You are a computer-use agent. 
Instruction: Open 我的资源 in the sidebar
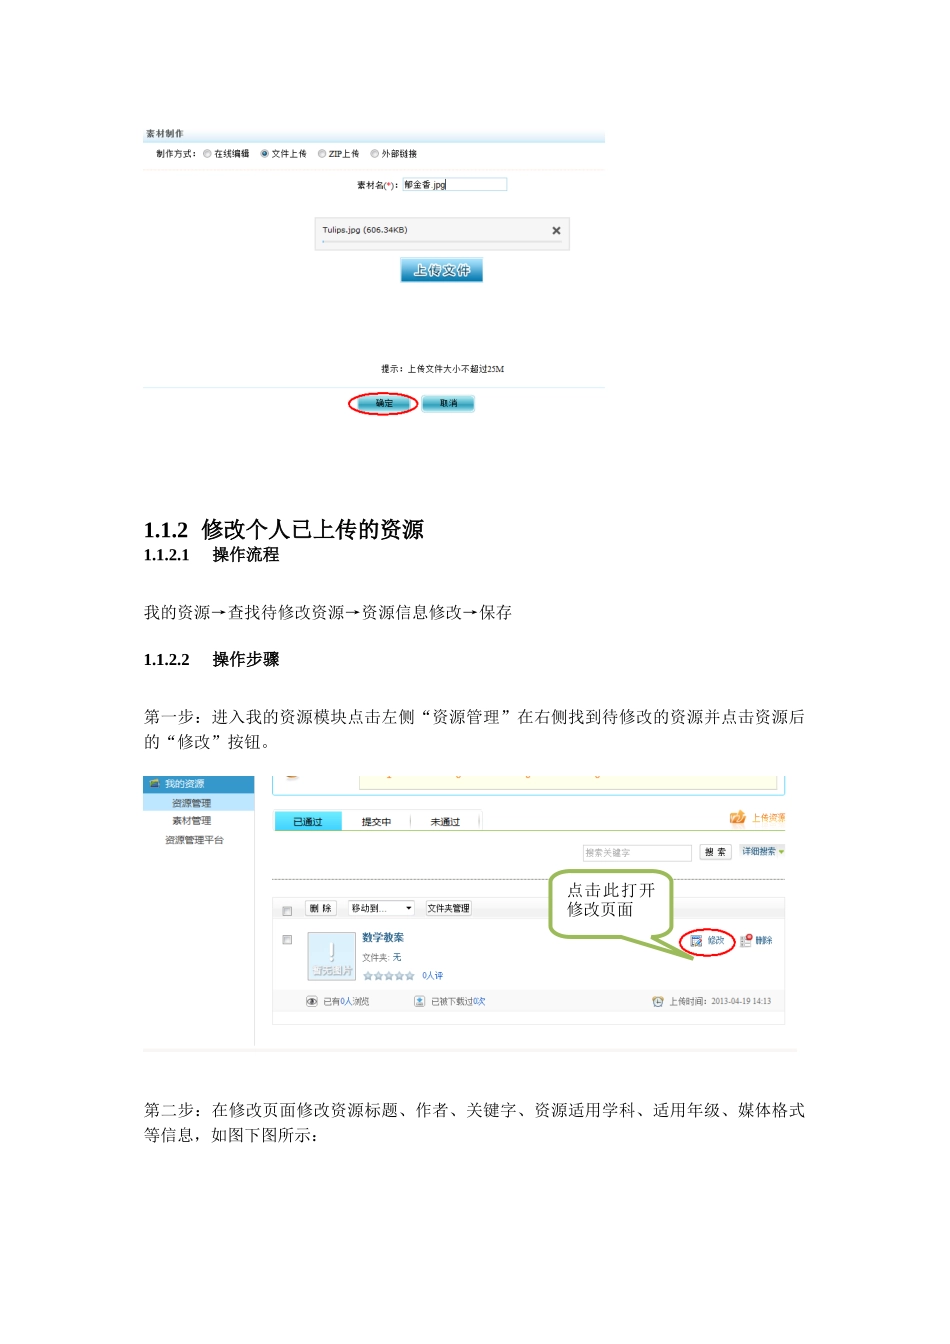[184, 784]
